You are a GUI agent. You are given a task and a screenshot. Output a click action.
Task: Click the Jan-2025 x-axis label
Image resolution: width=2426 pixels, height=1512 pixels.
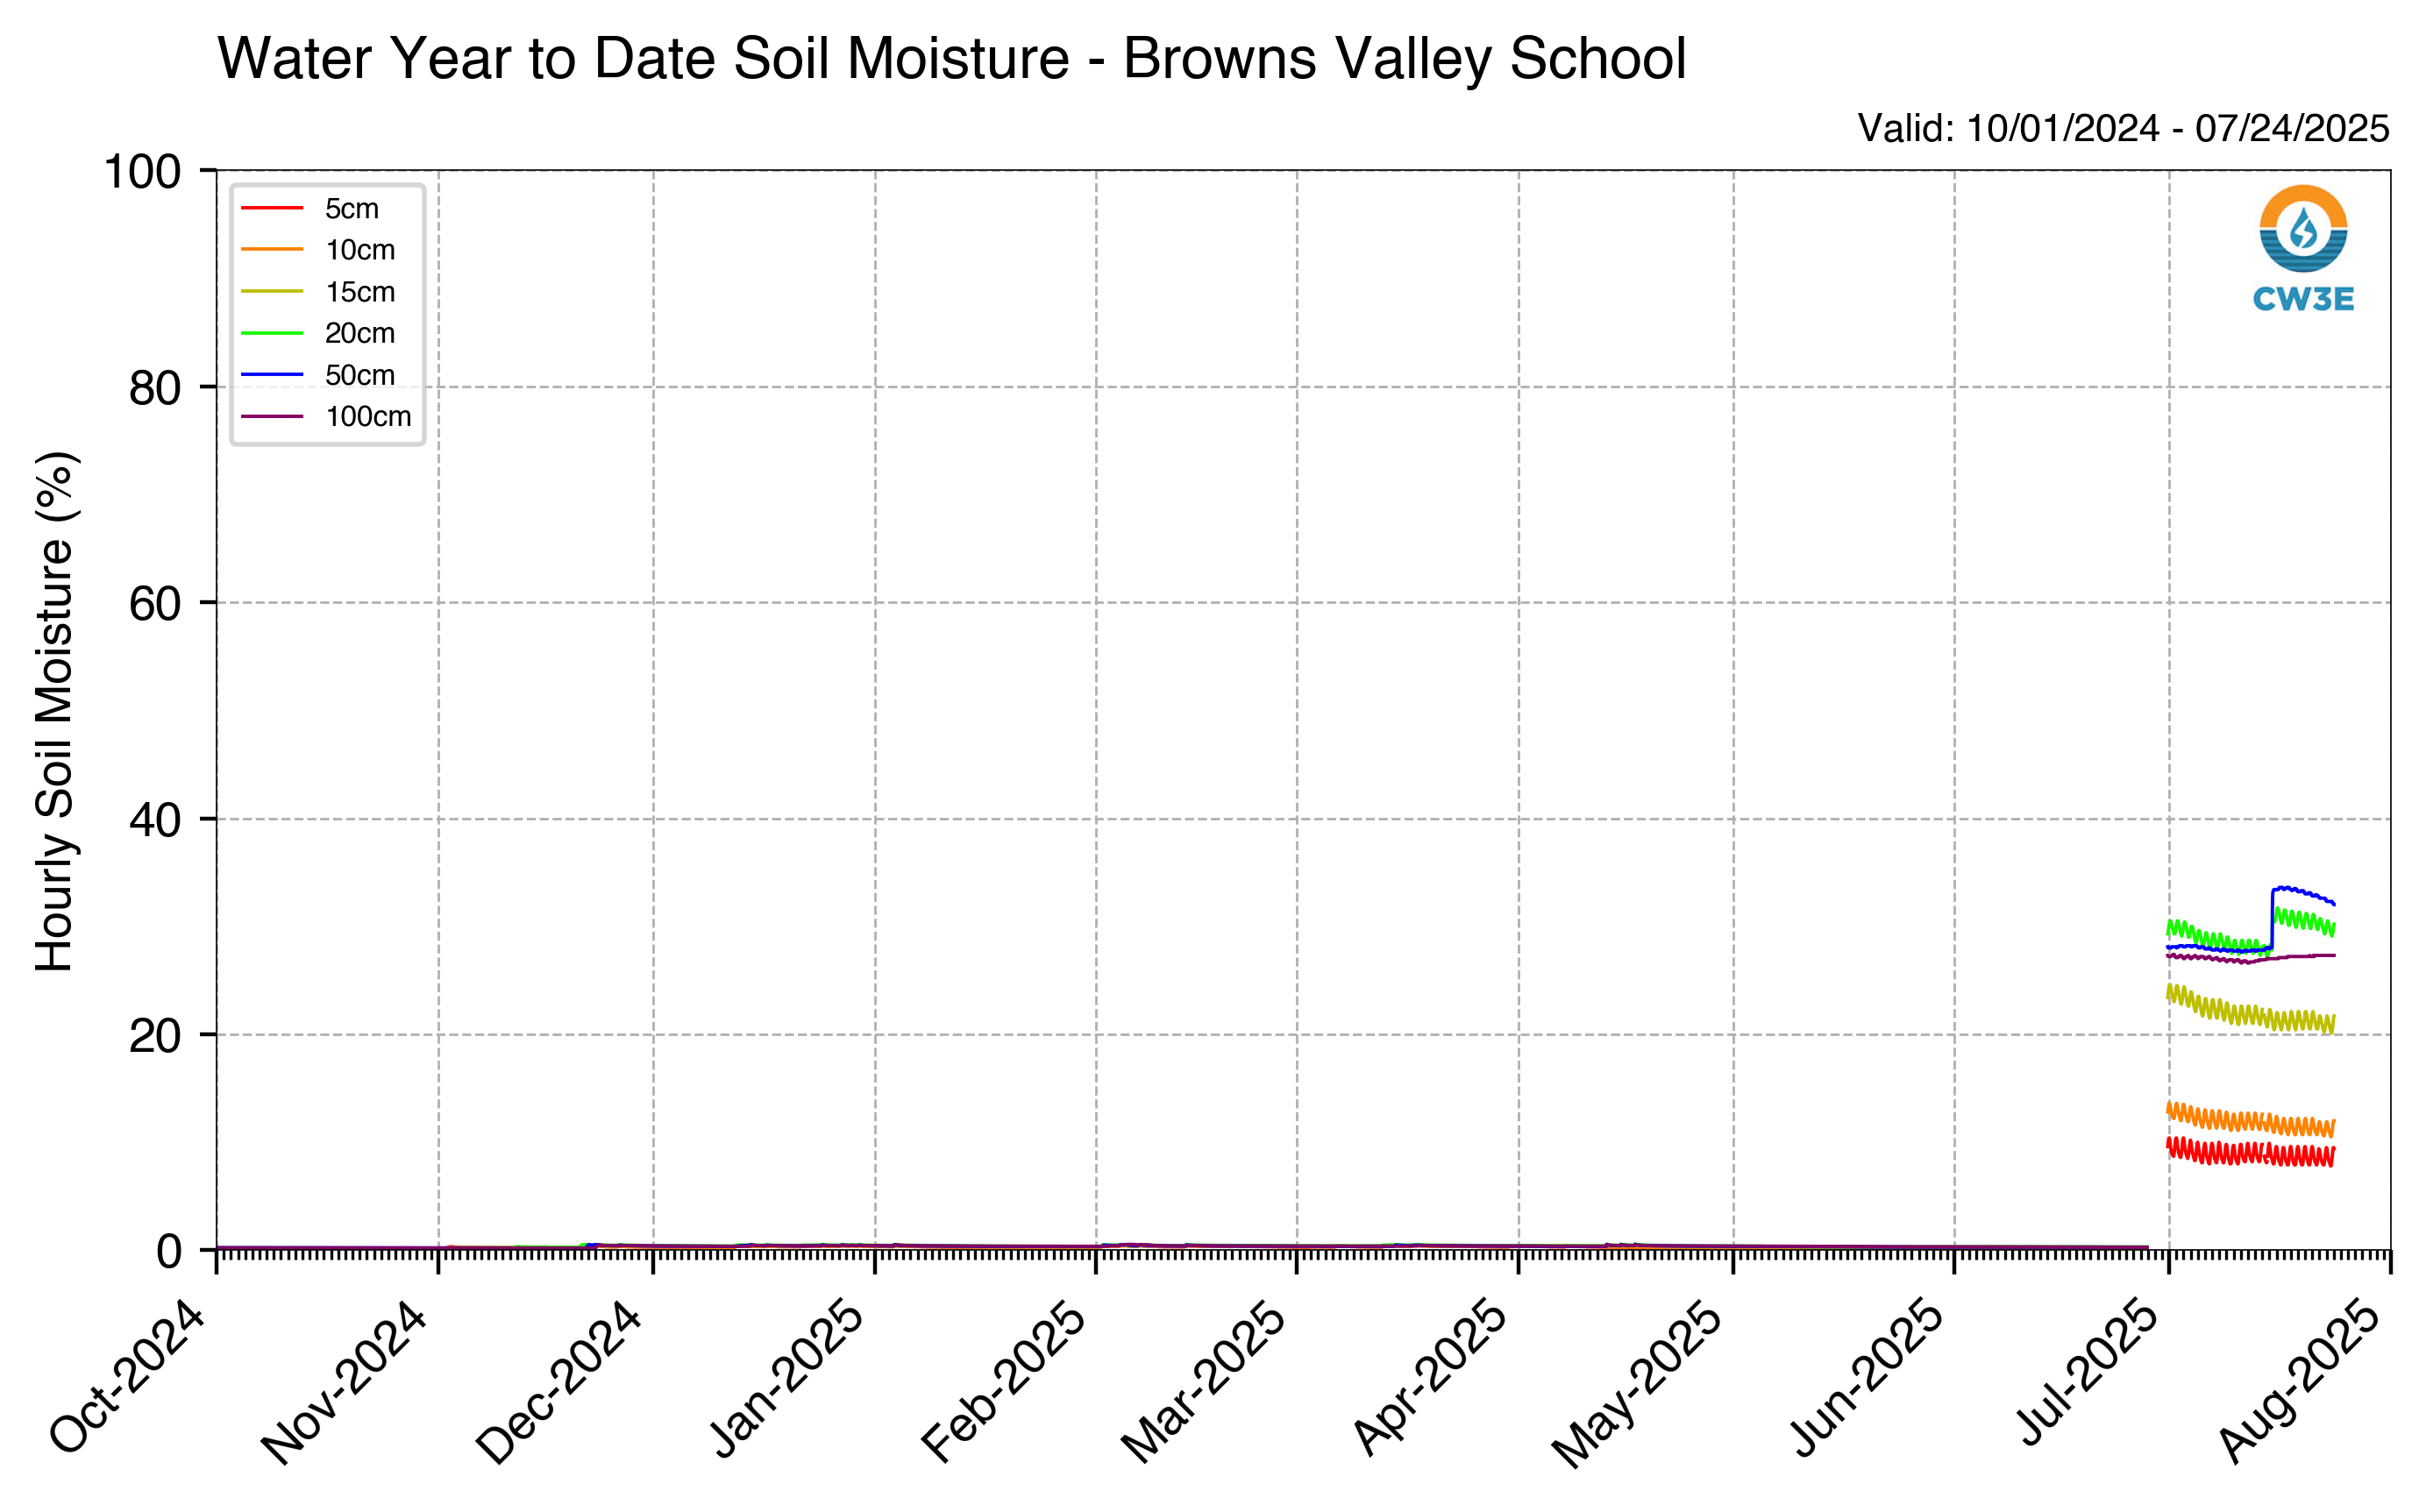pyautogui.click(x=787, y=1378)
